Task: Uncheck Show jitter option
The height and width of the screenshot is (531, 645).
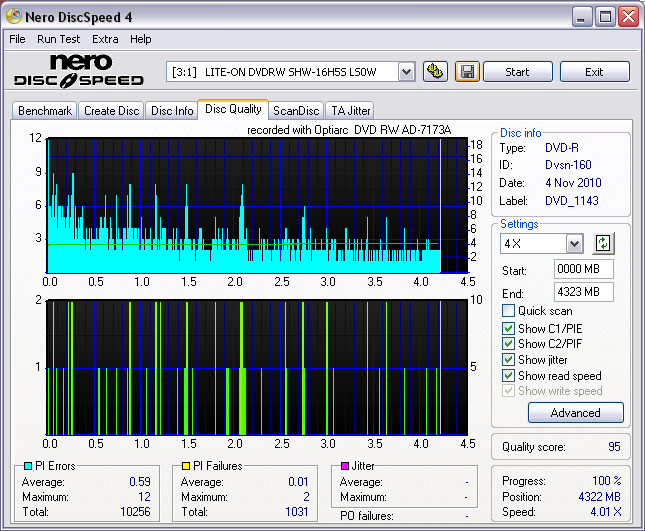Action: tap(508, 359)
